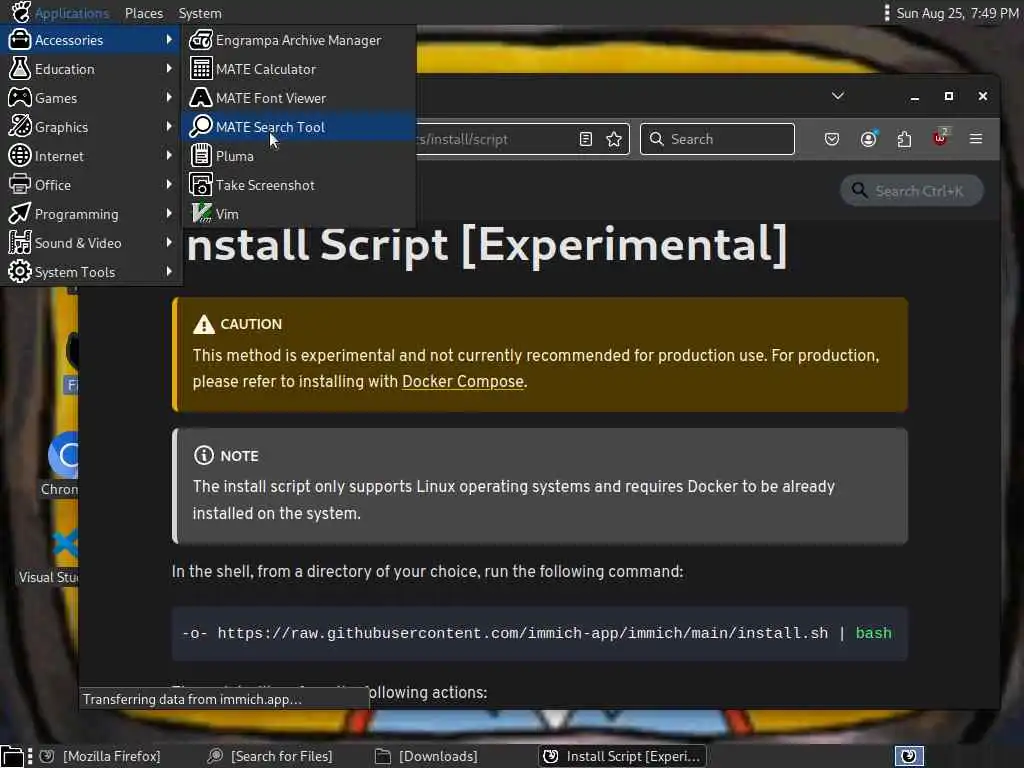Open the Firefox extensions puzzle icon
Screen dimensions: 1024x768
904,139
